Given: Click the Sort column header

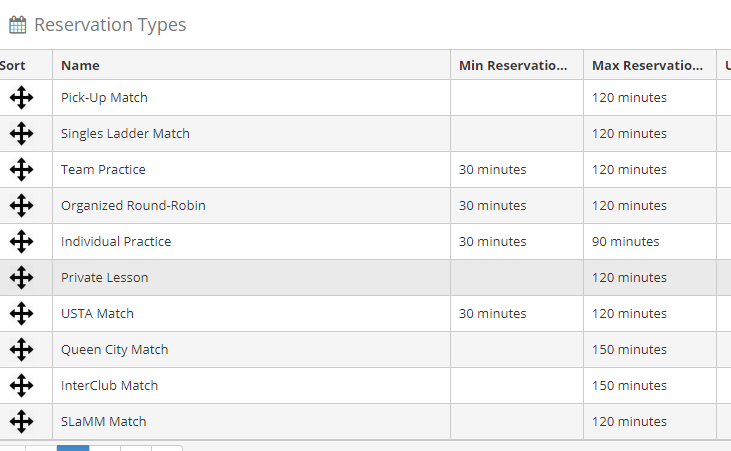Looking at the screenshot, I should [x=13, y=65].
